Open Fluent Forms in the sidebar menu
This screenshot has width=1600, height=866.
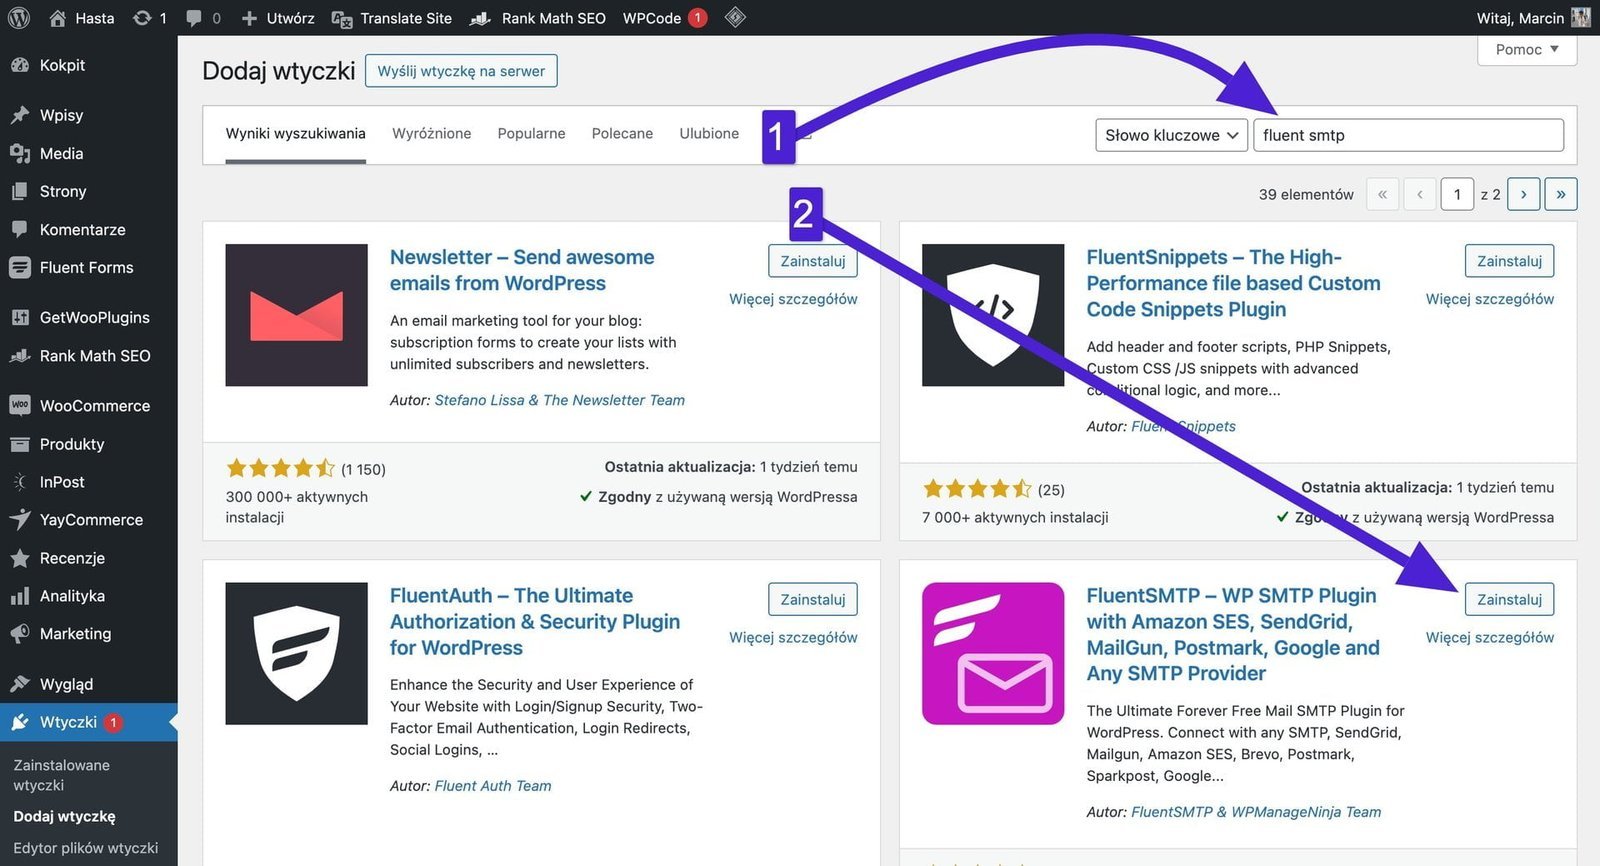point(86,268)
